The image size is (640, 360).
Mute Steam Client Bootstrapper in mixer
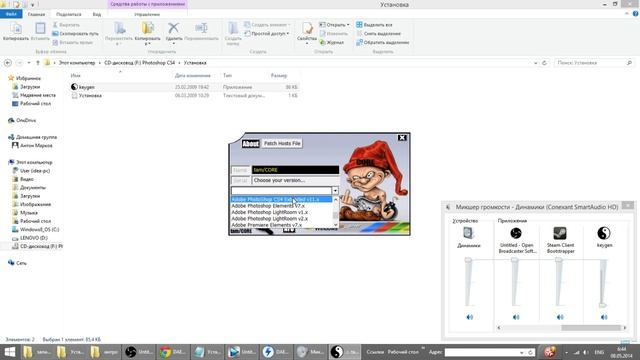click(560, 317)
